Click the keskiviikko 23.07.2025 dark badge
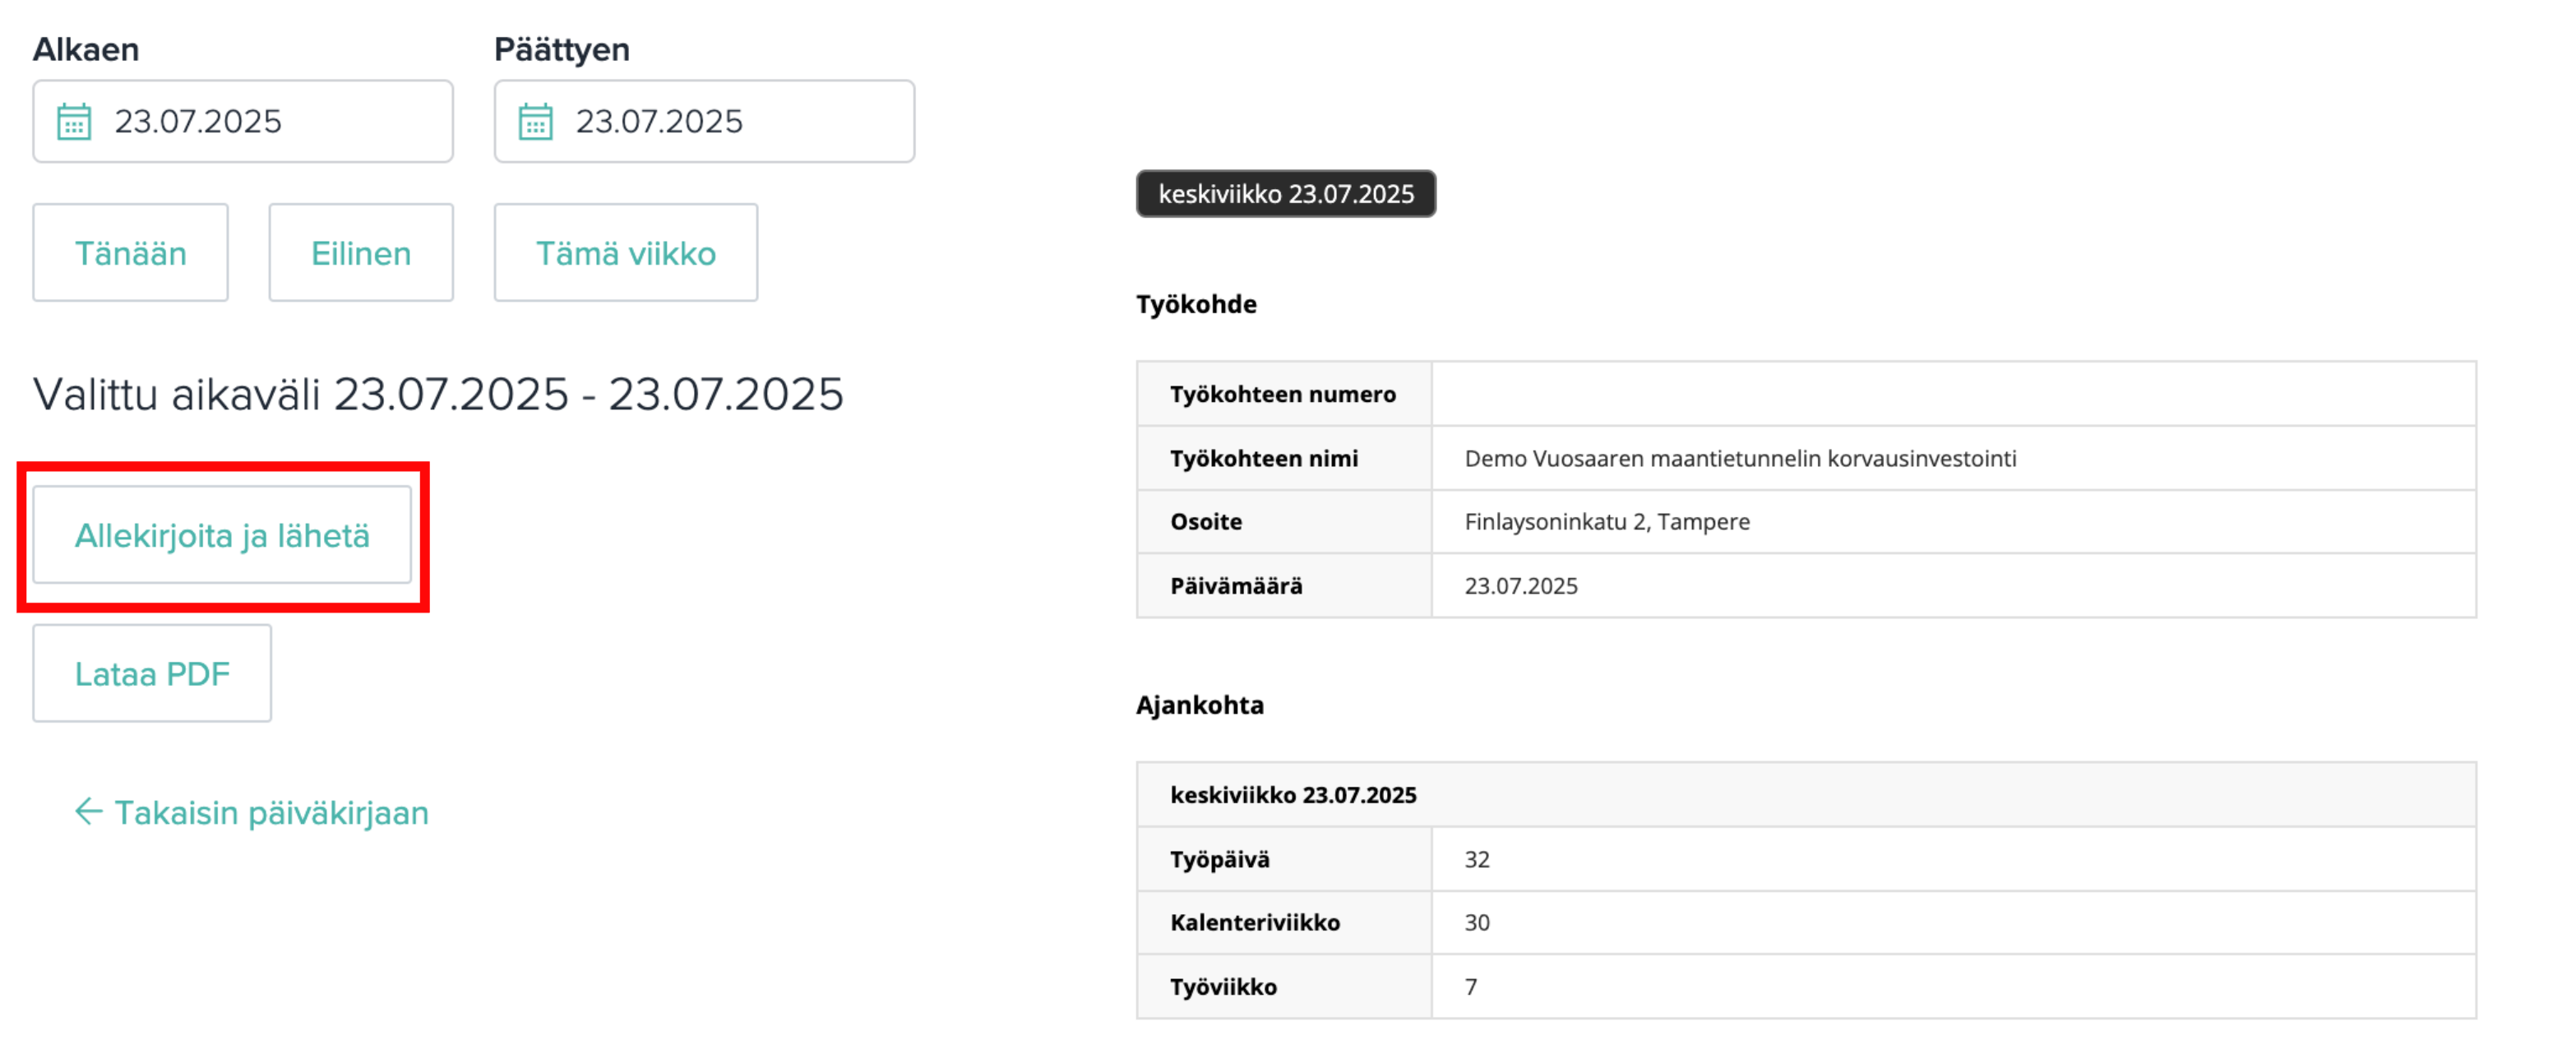The image size is (2576, 1049). 1286,194
